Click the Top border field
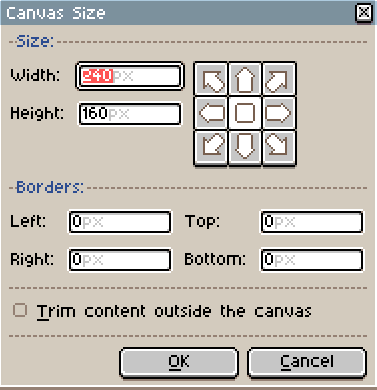This screenshot has width=377, height=390. pyautogui.click(x=312, y=222)
